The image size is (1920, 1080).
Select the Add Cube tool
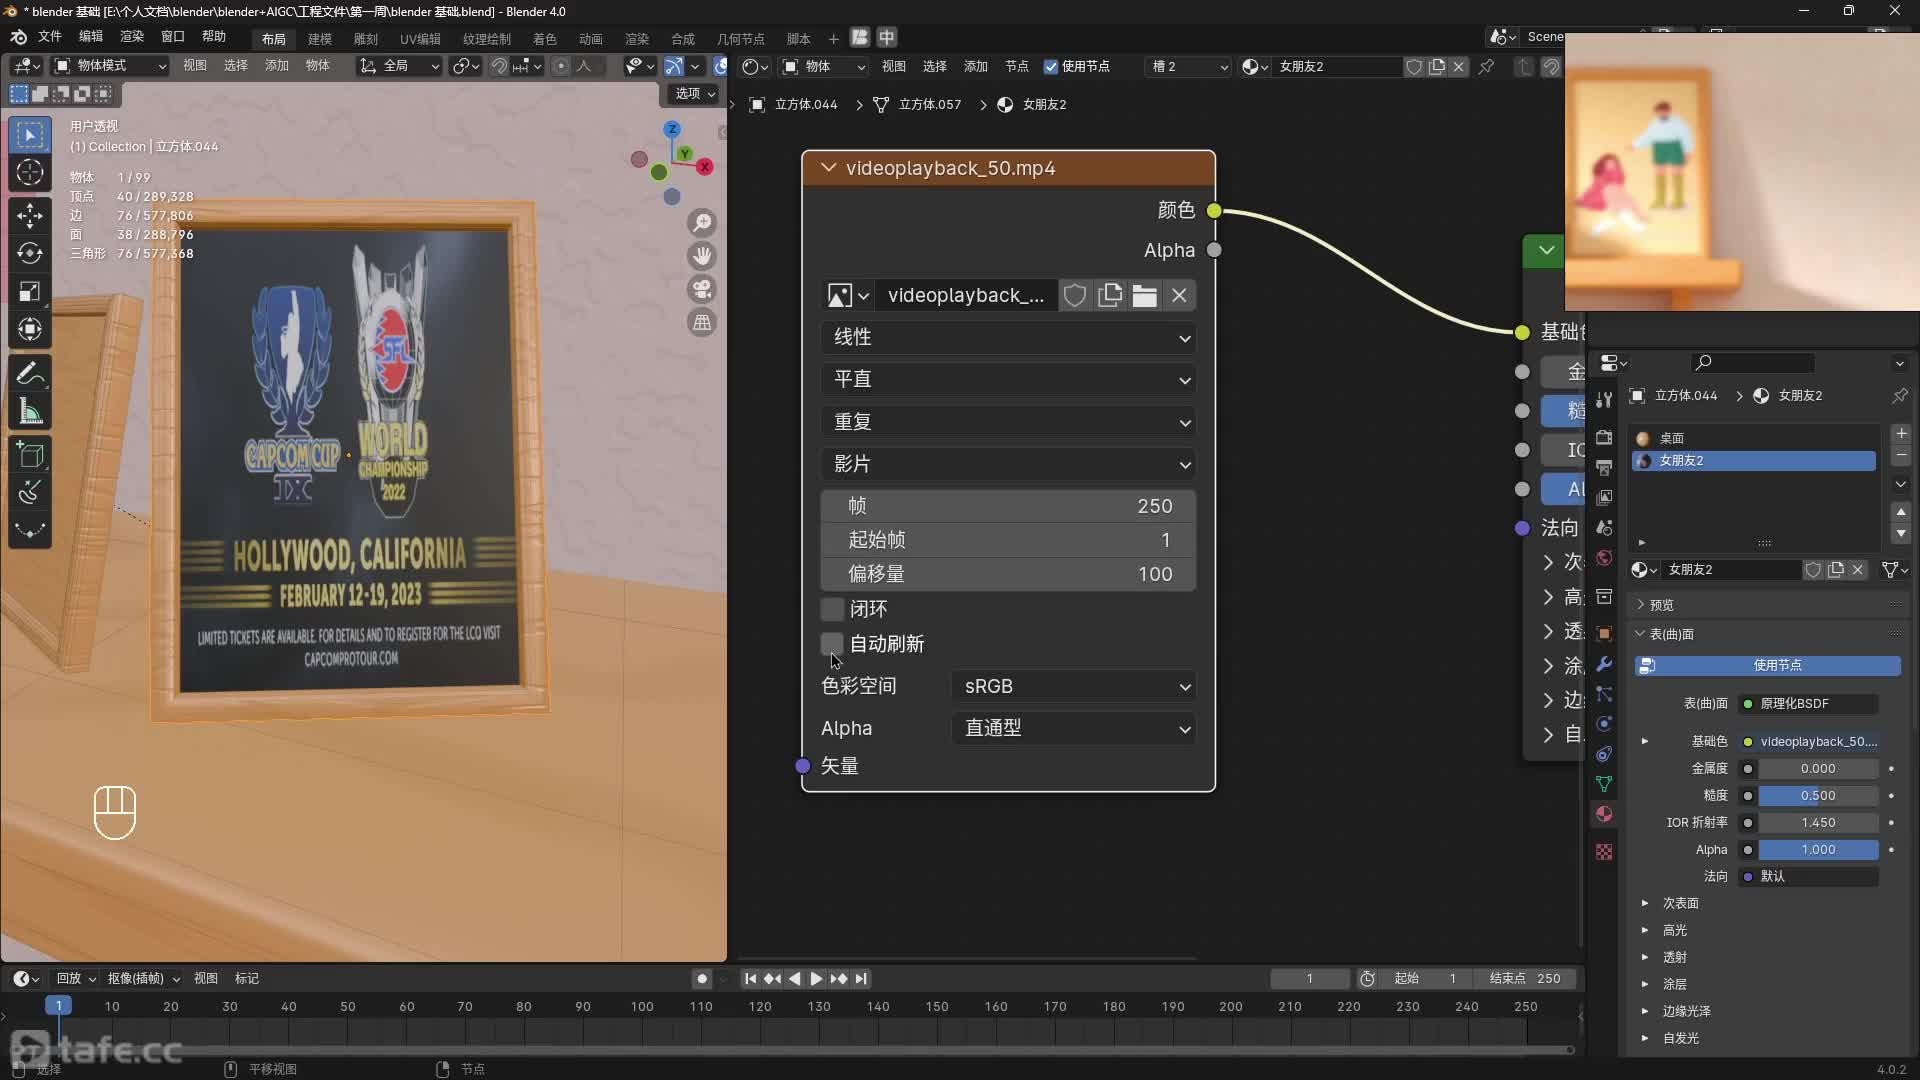pyautogui.click(x=30, y=455)
